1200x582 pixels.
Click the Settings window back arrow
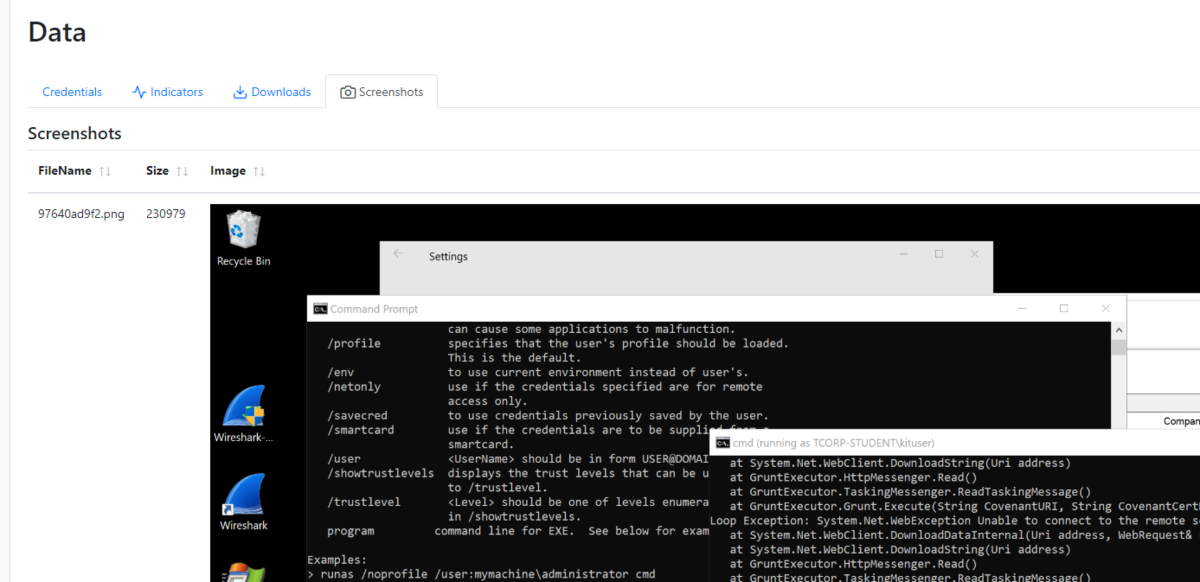tap(398, 255)
